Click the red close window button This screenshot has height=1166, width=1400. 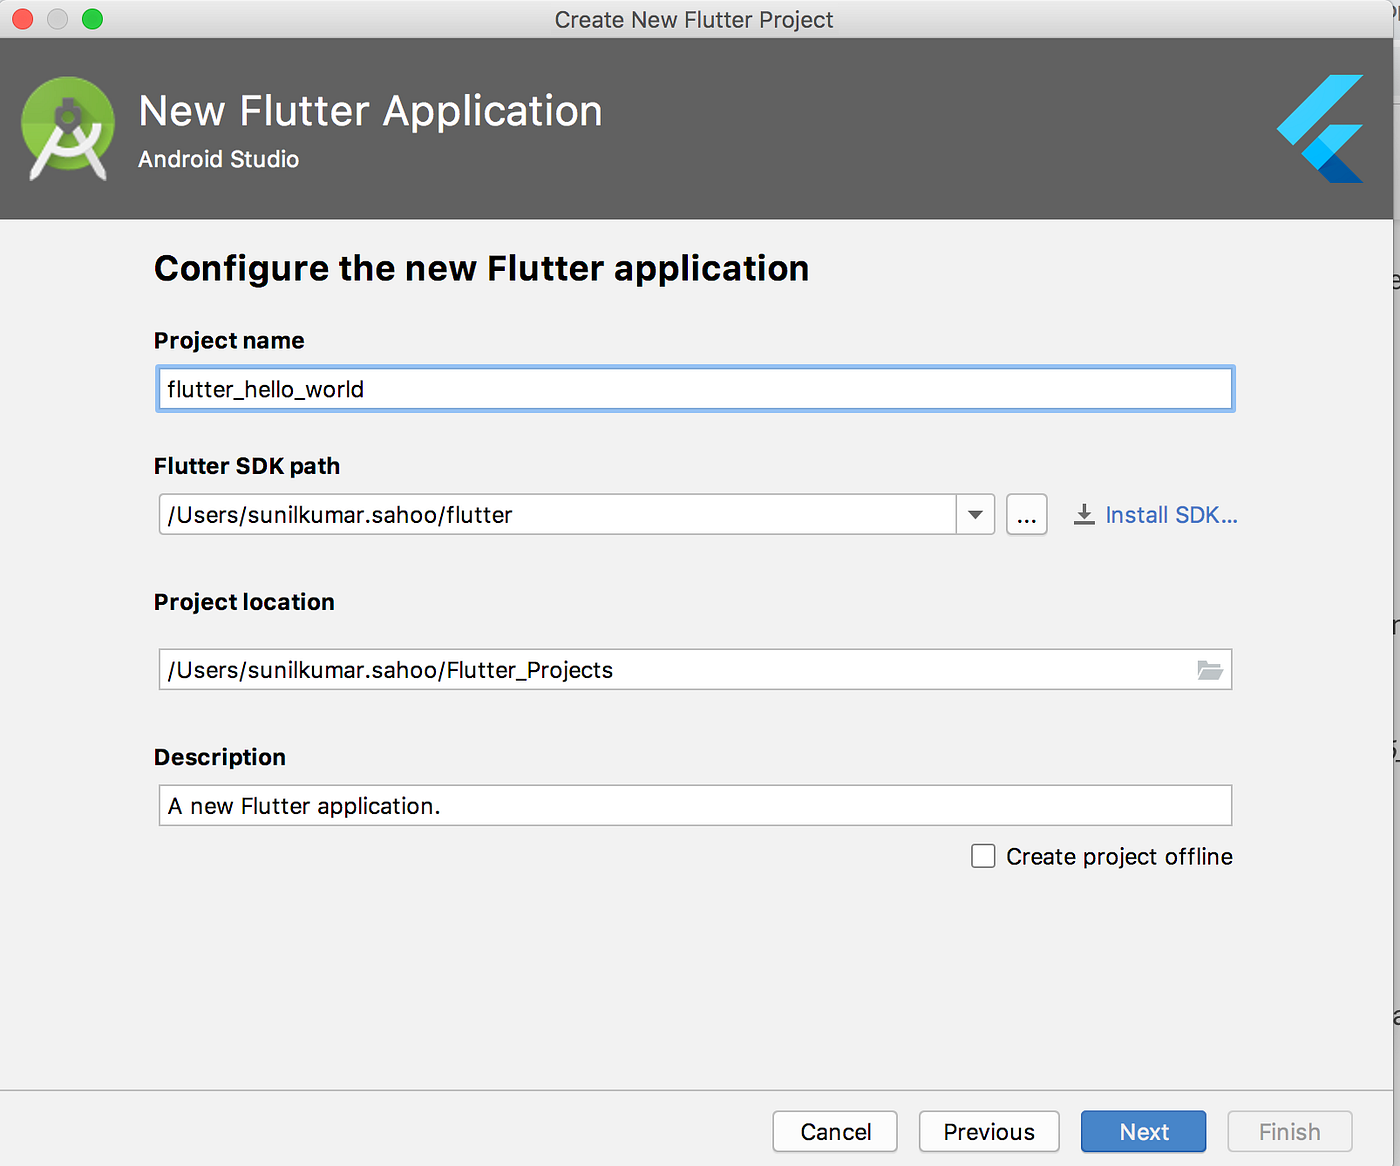[22, 19]
